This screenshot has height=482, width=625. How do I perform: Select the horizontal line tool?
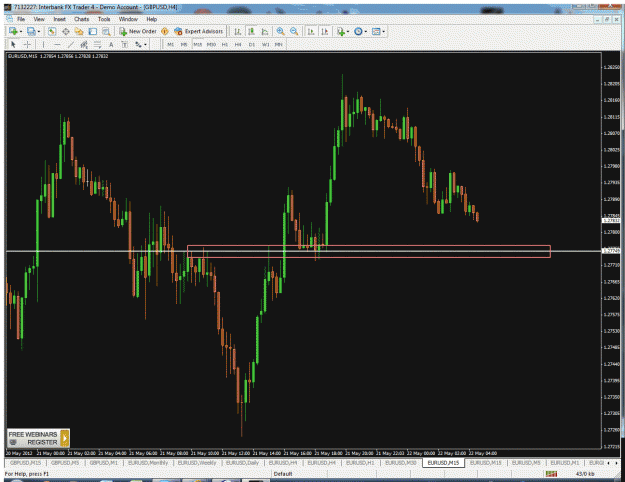[57, 44]
